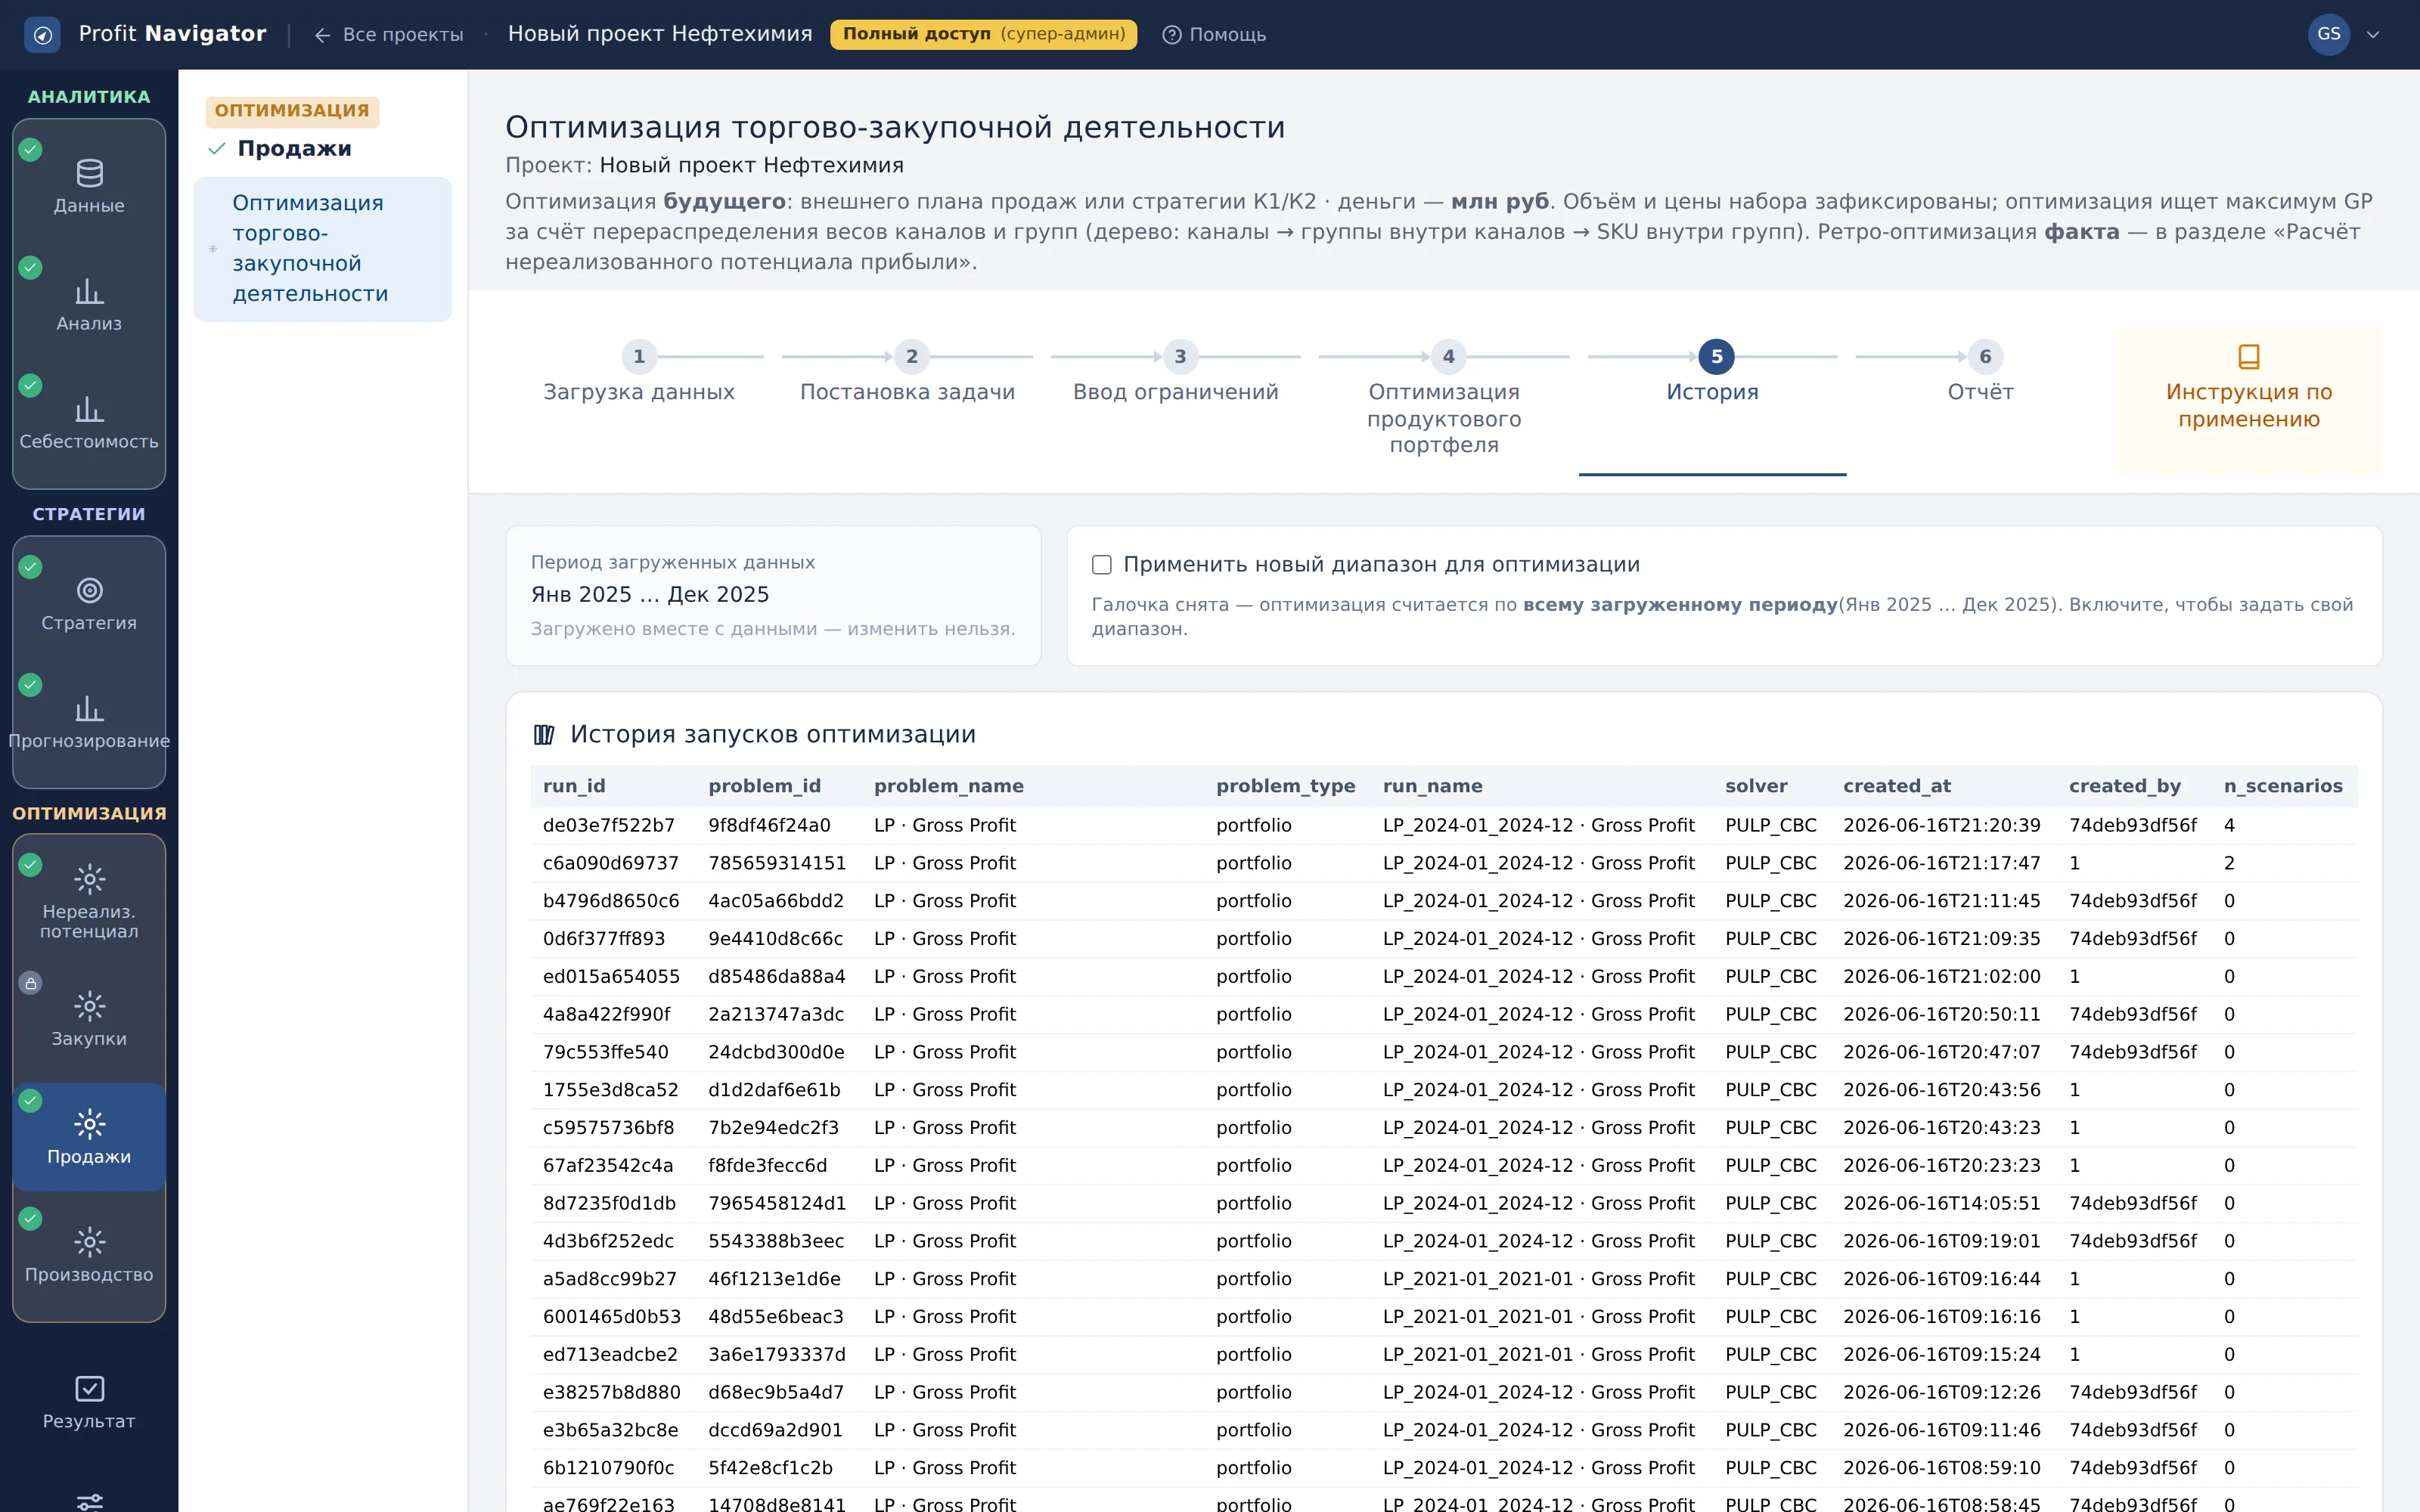
Task: Select the Продажи optimization icon in sidebar
Action: (x=89, y=1124)
